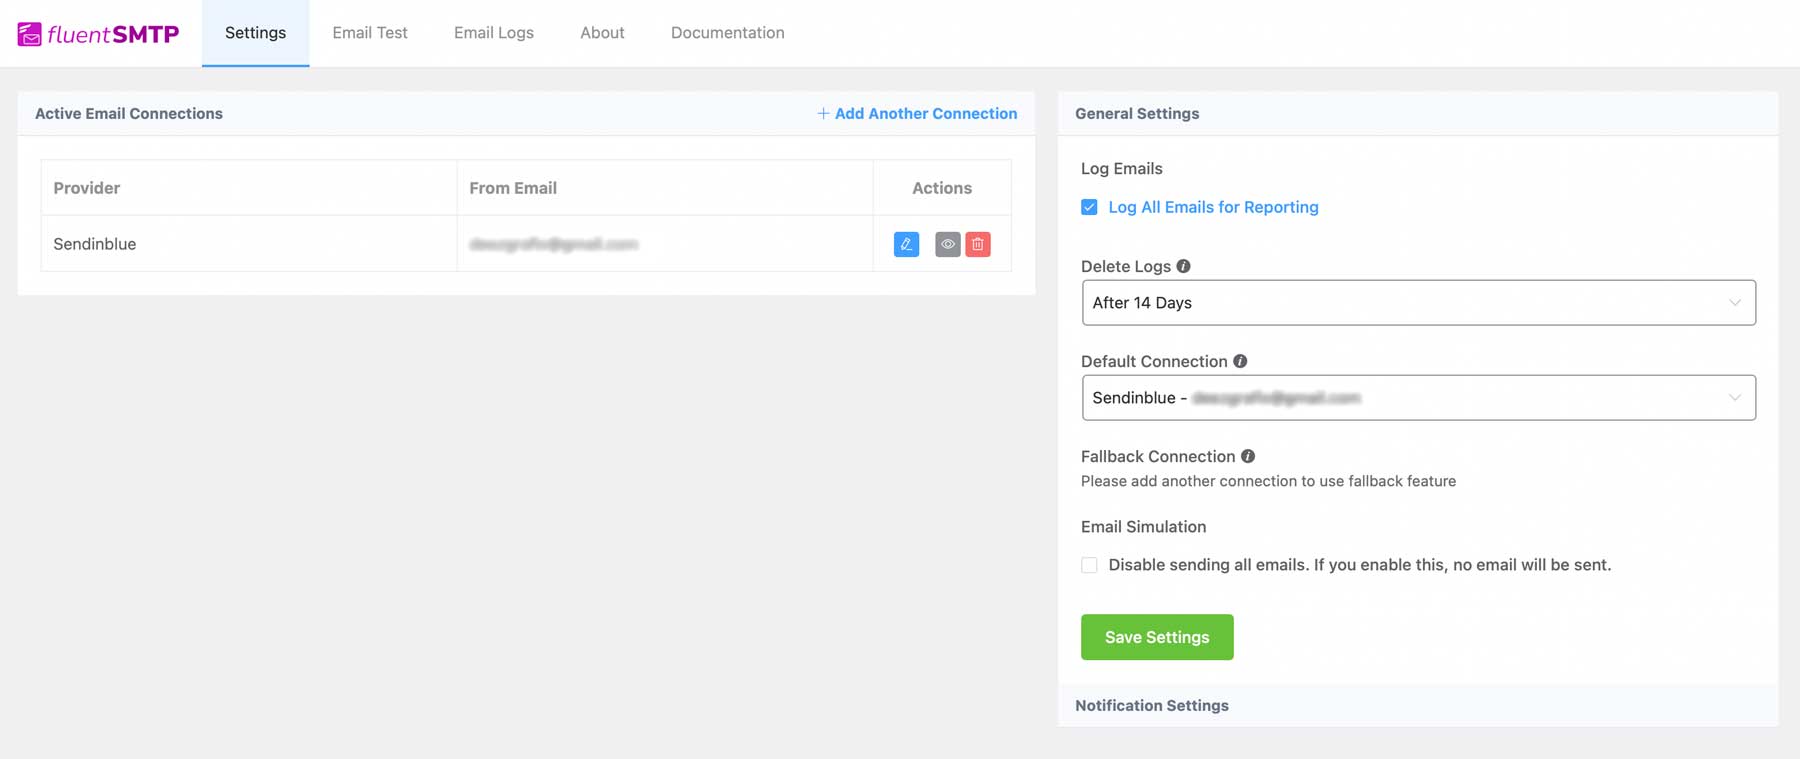Image resolution: width=1800 pixels, height=759 pixels.
Task: Click the fluentSMTP logo icon
Action: (x=30, y=34)
